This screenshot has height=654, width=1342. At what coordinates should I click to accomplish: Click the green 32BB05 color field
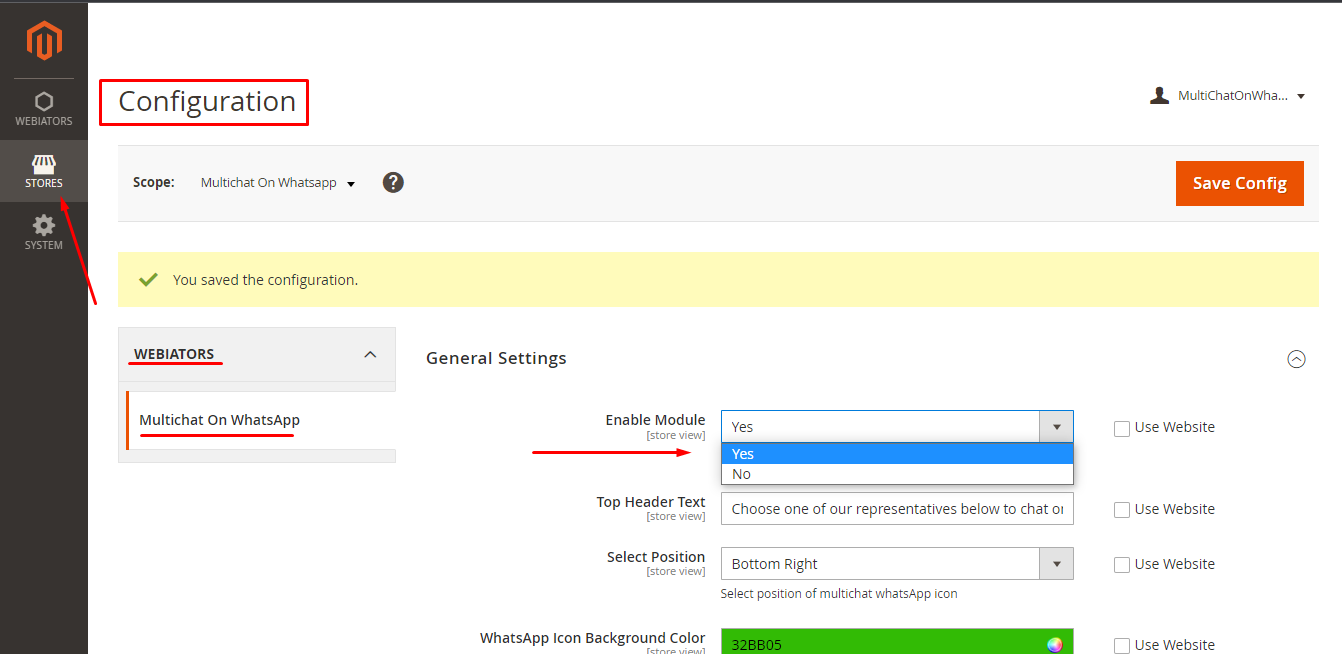click(897, 642)
